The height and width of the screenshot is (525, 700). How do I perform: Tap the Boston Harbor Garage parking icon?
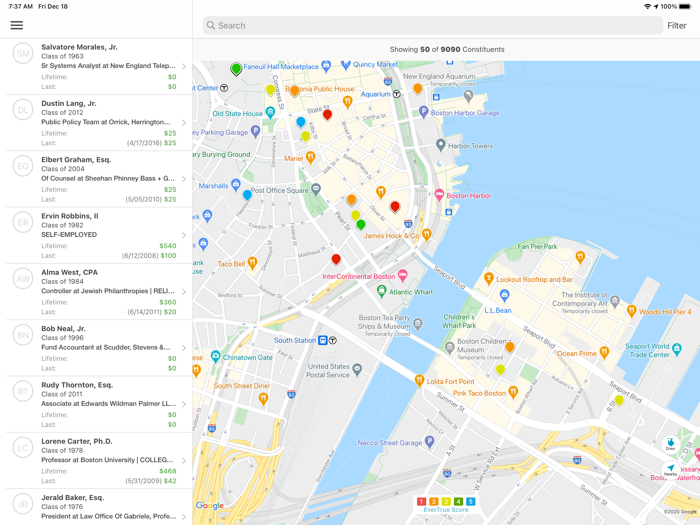(423, 112)
